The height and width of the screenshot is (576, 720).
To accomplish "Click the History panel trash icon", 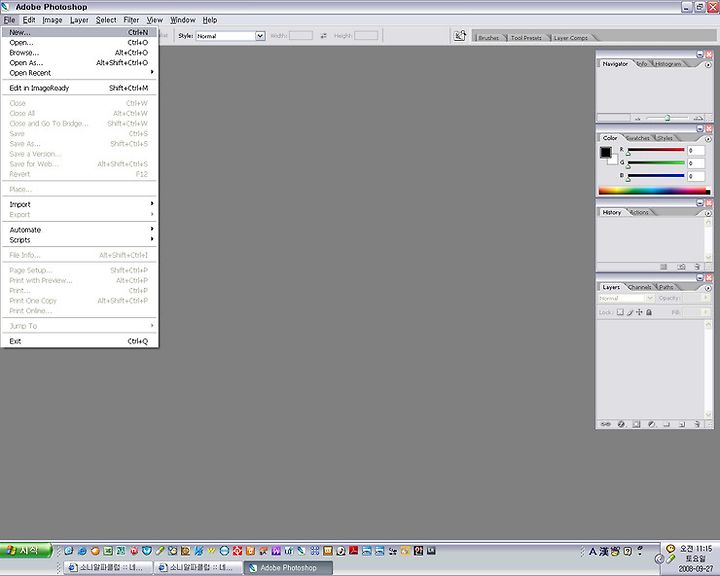I will 697,267.
